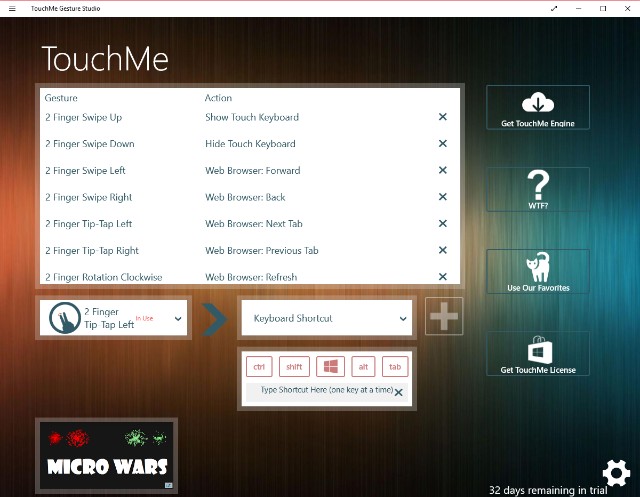Open the gesture selection dropdown

[x=113, y=318]
